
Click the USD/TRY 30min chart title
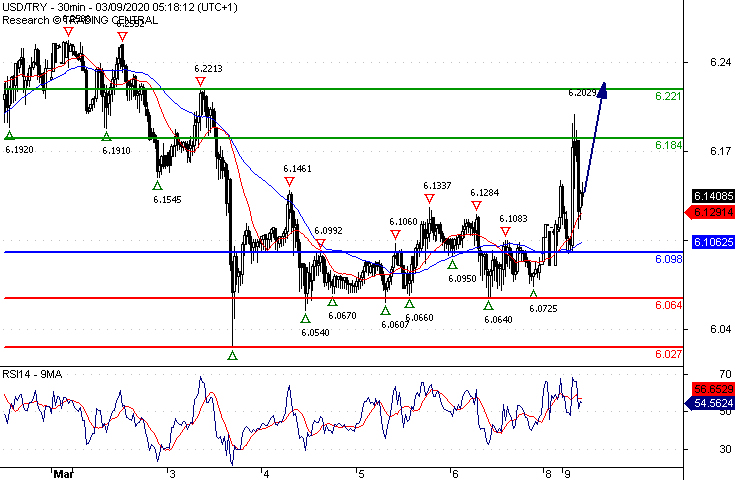120,7
